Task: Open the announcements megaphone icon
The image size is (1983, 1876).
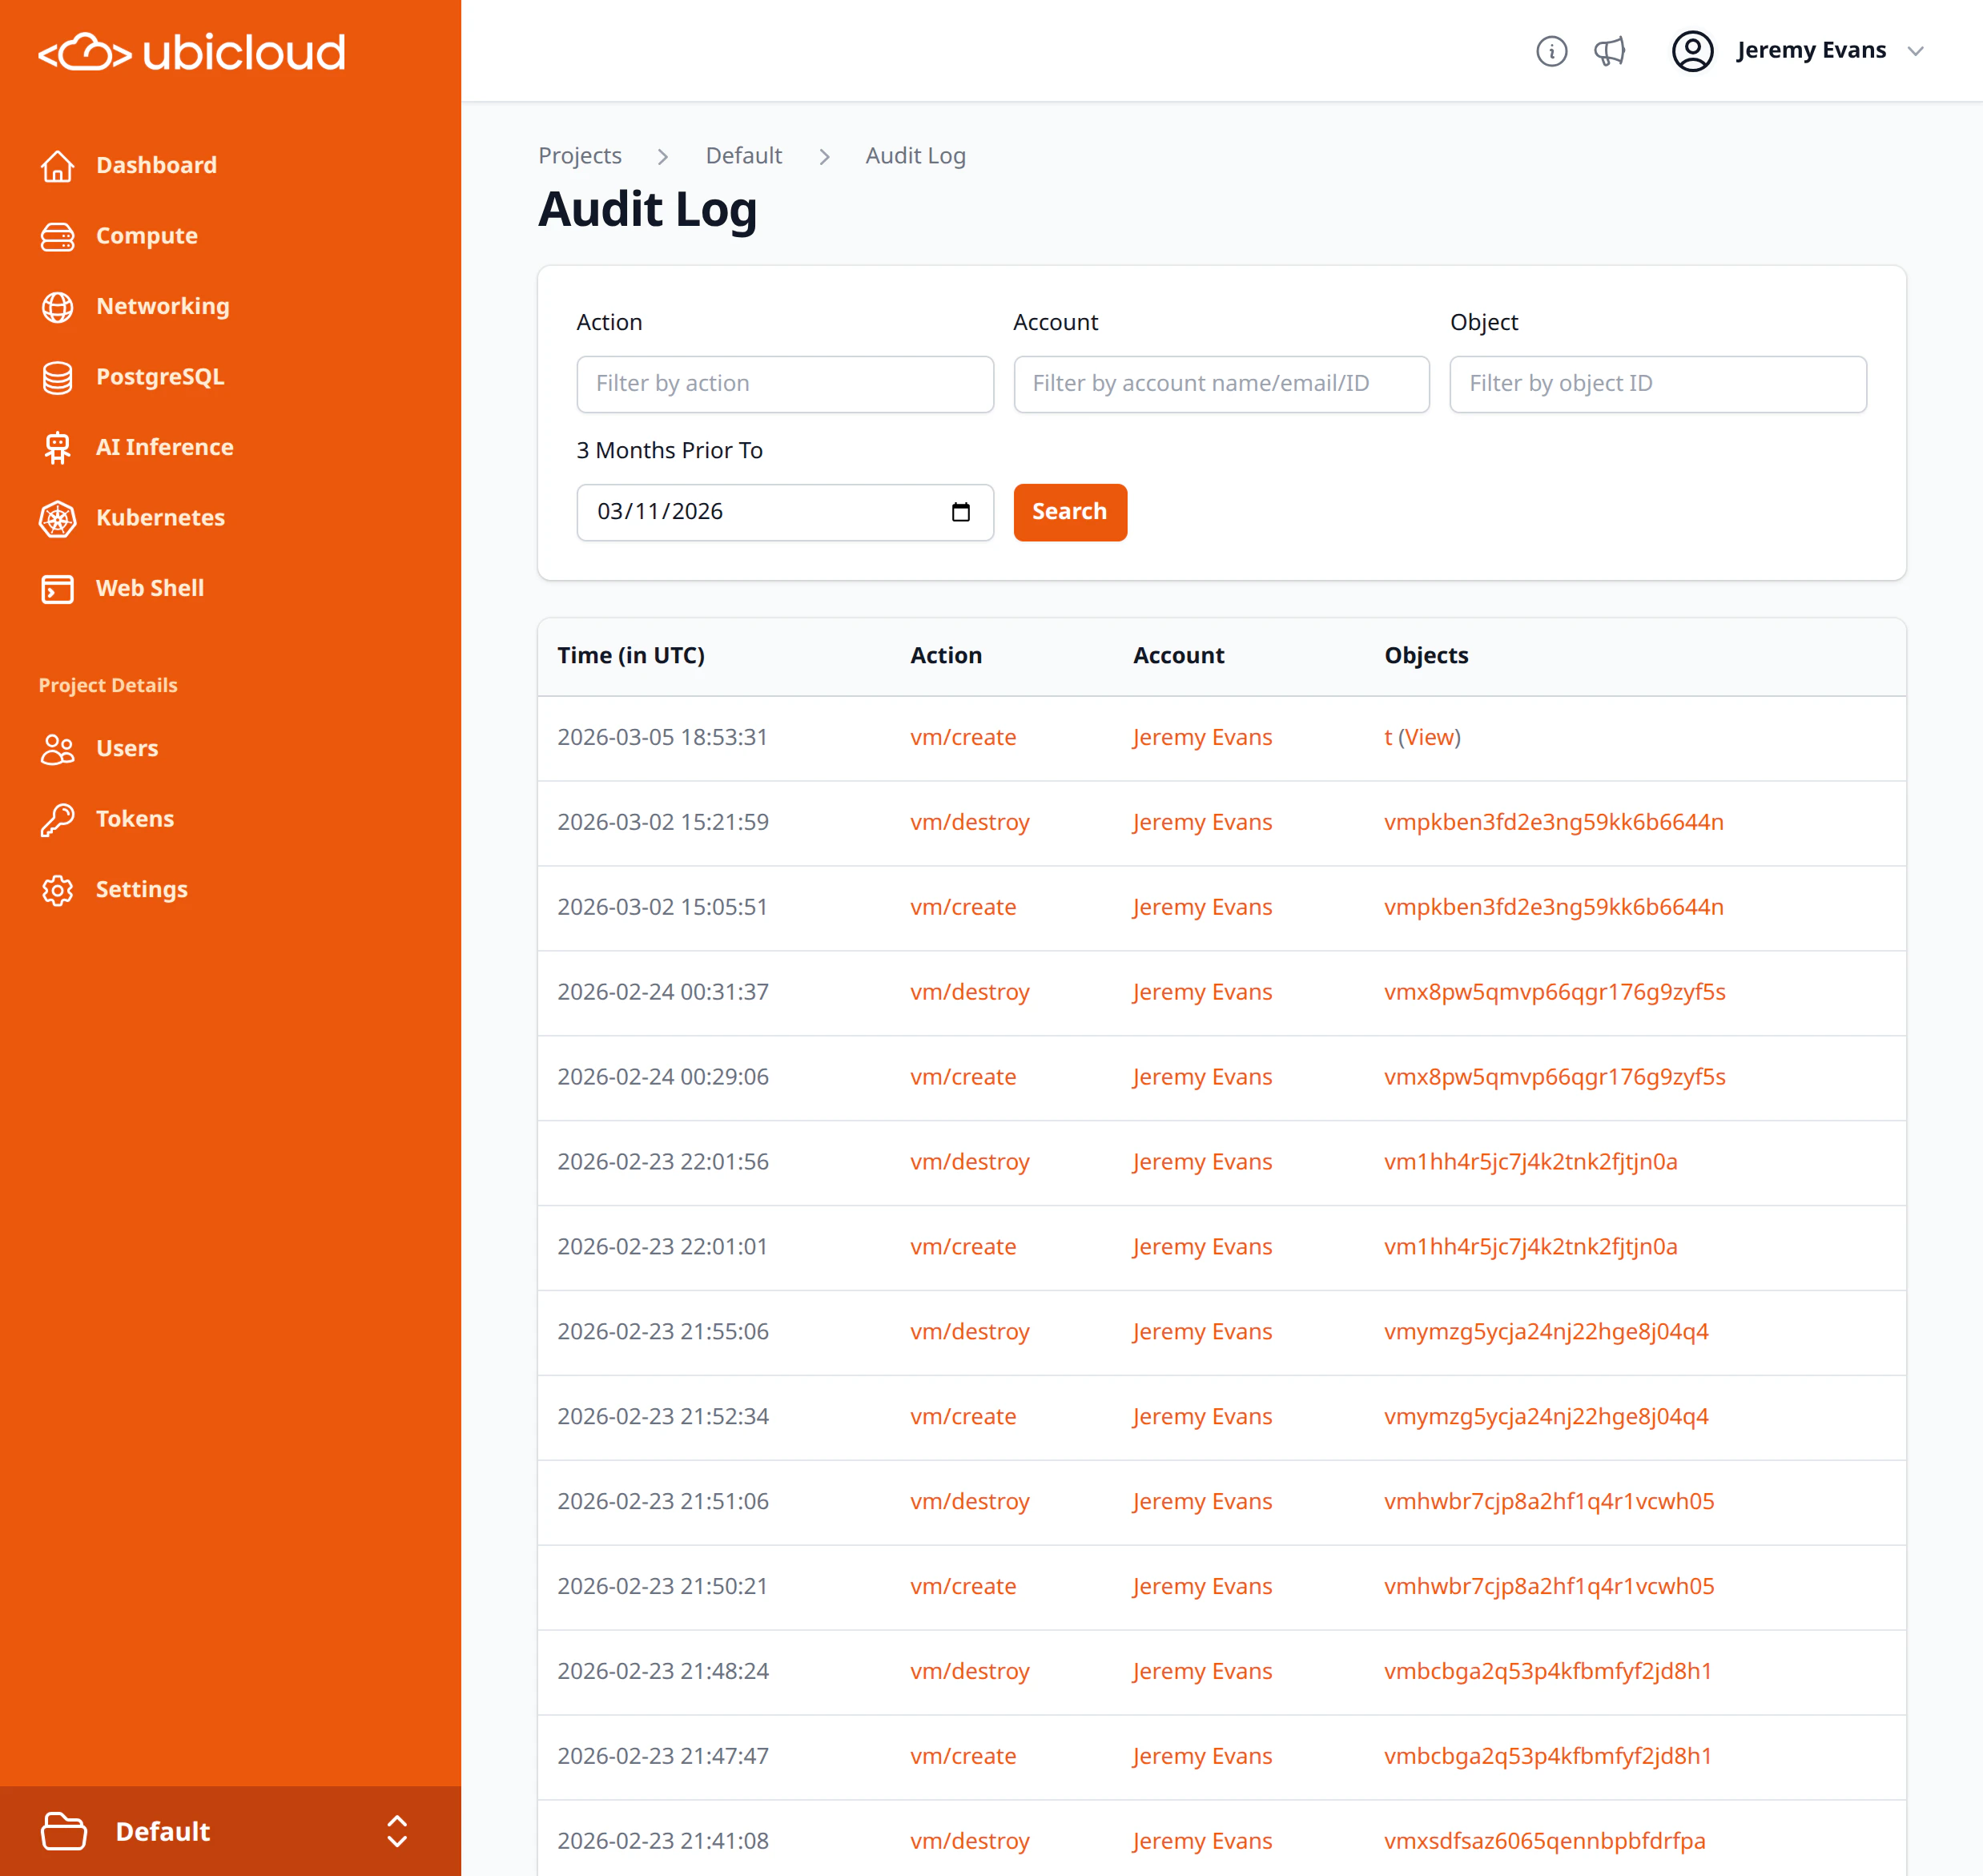Action: [1610, 52]
